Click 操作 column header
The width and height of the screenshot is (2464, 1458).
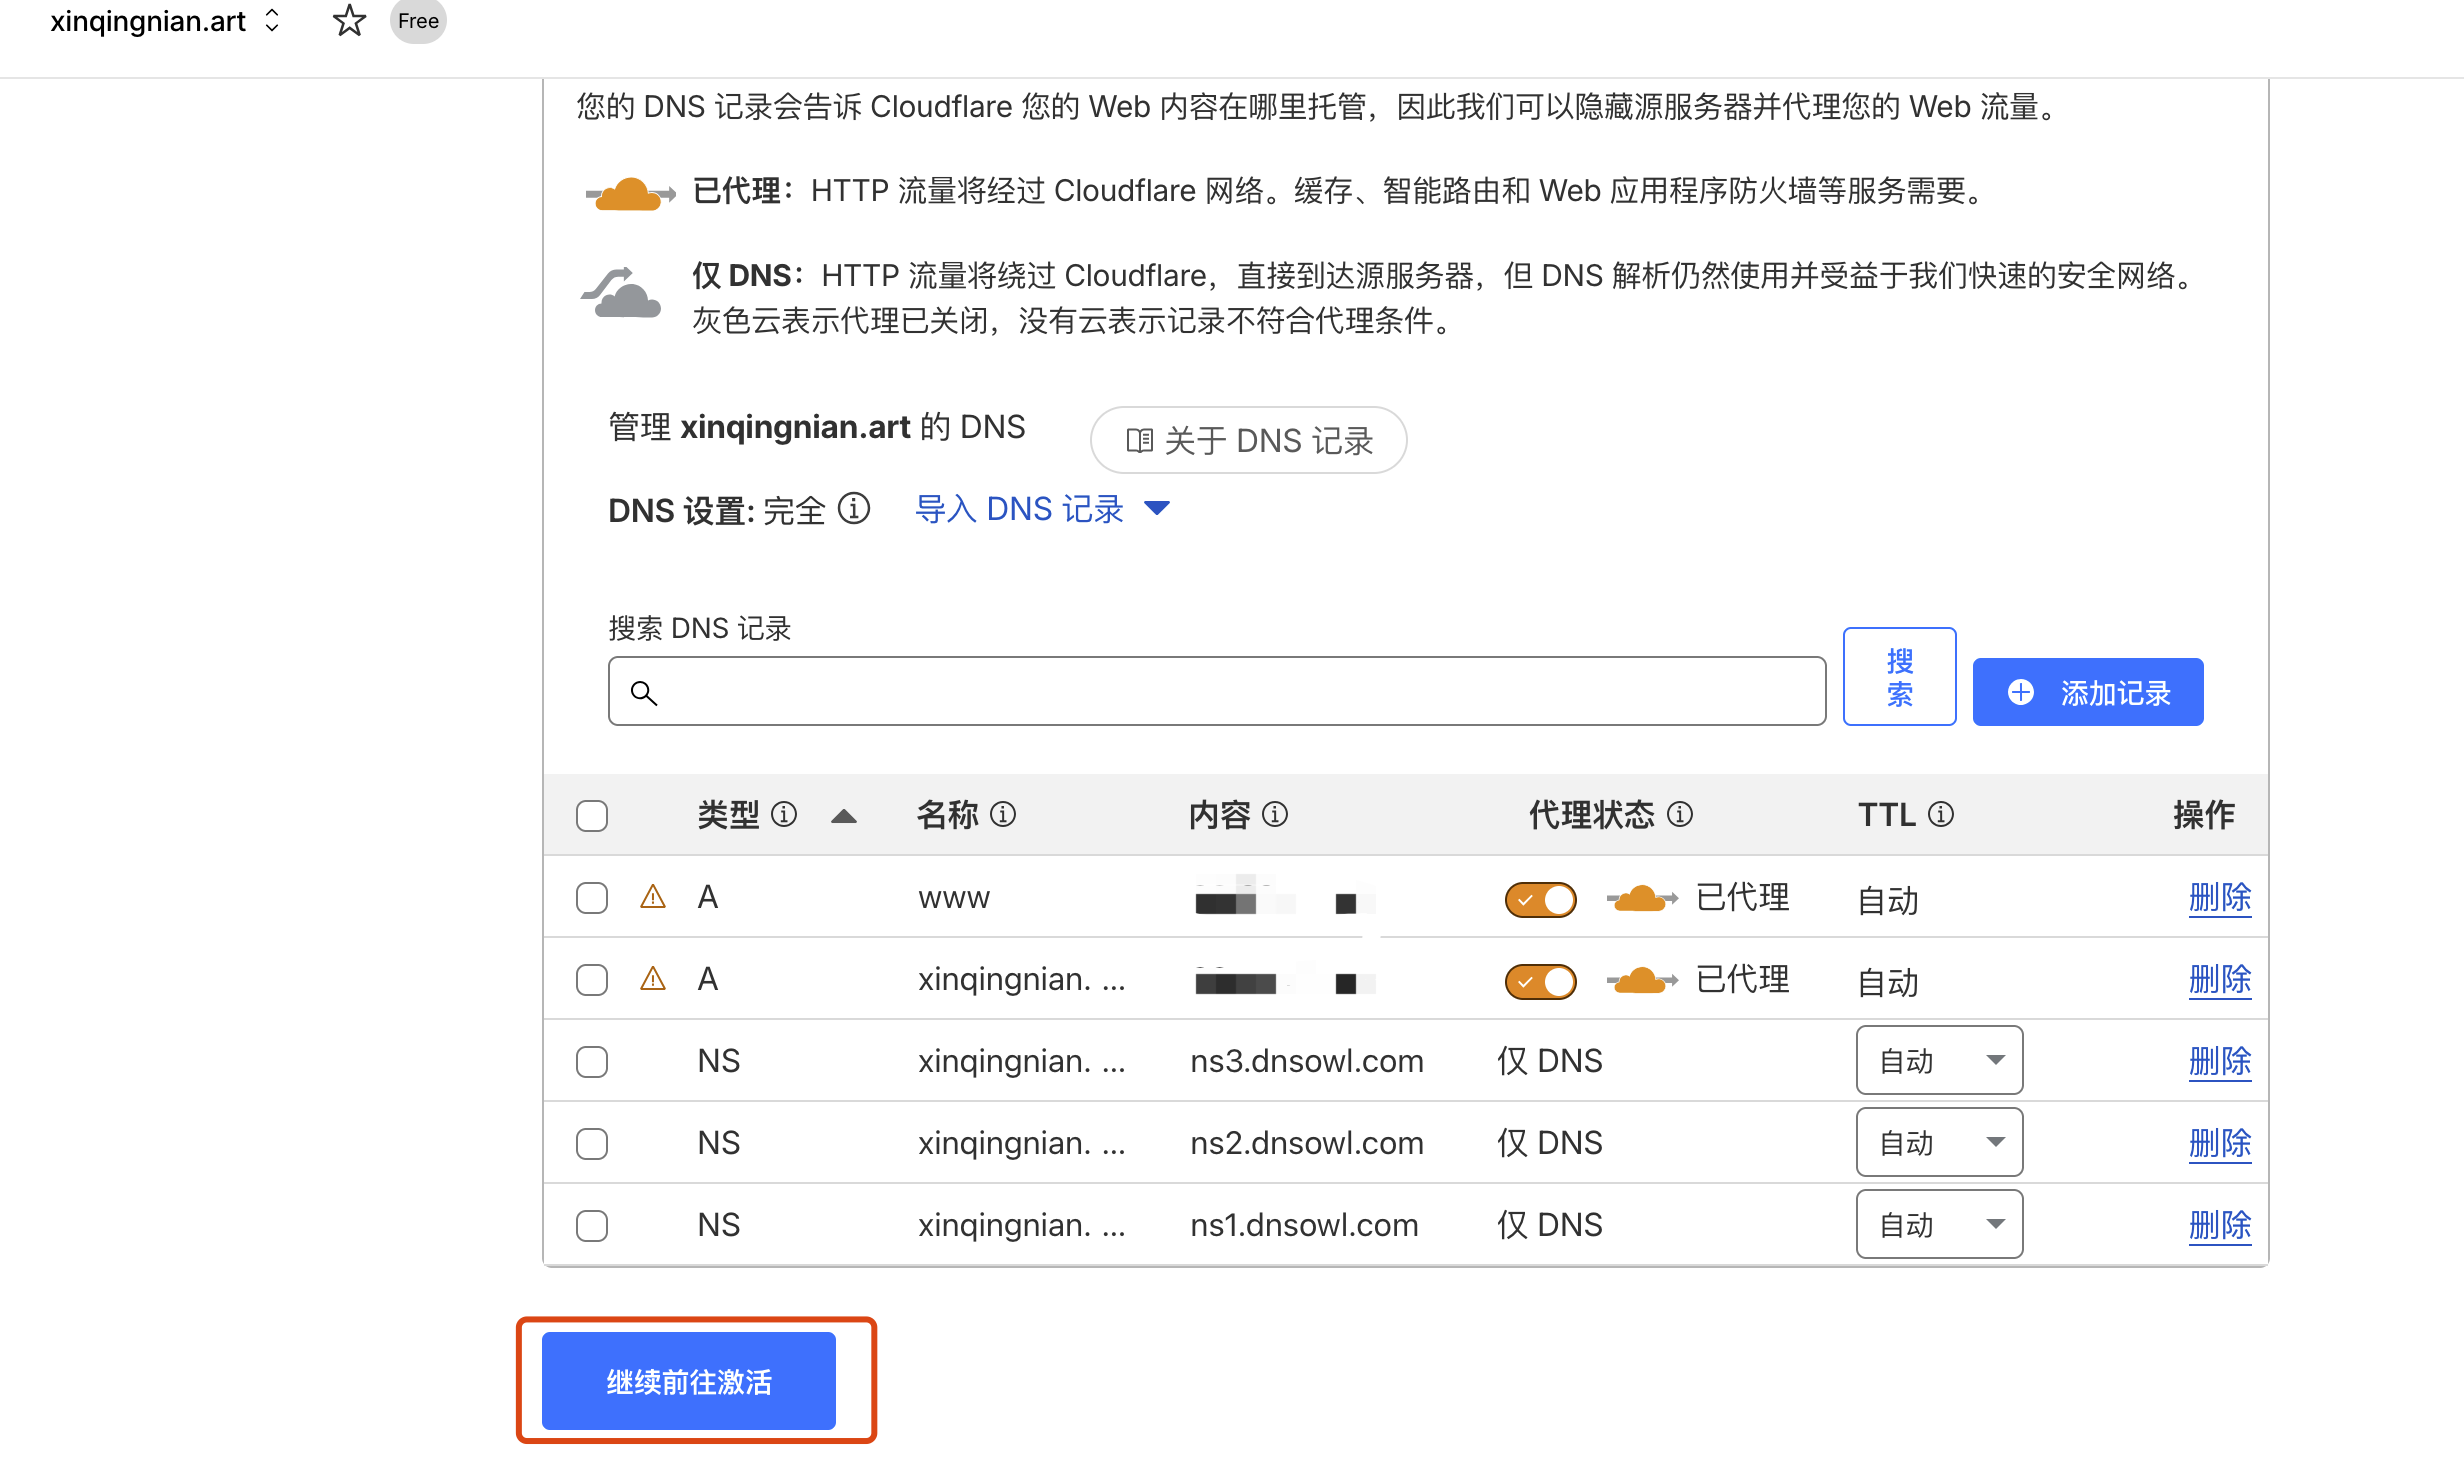coord(2204,815)
